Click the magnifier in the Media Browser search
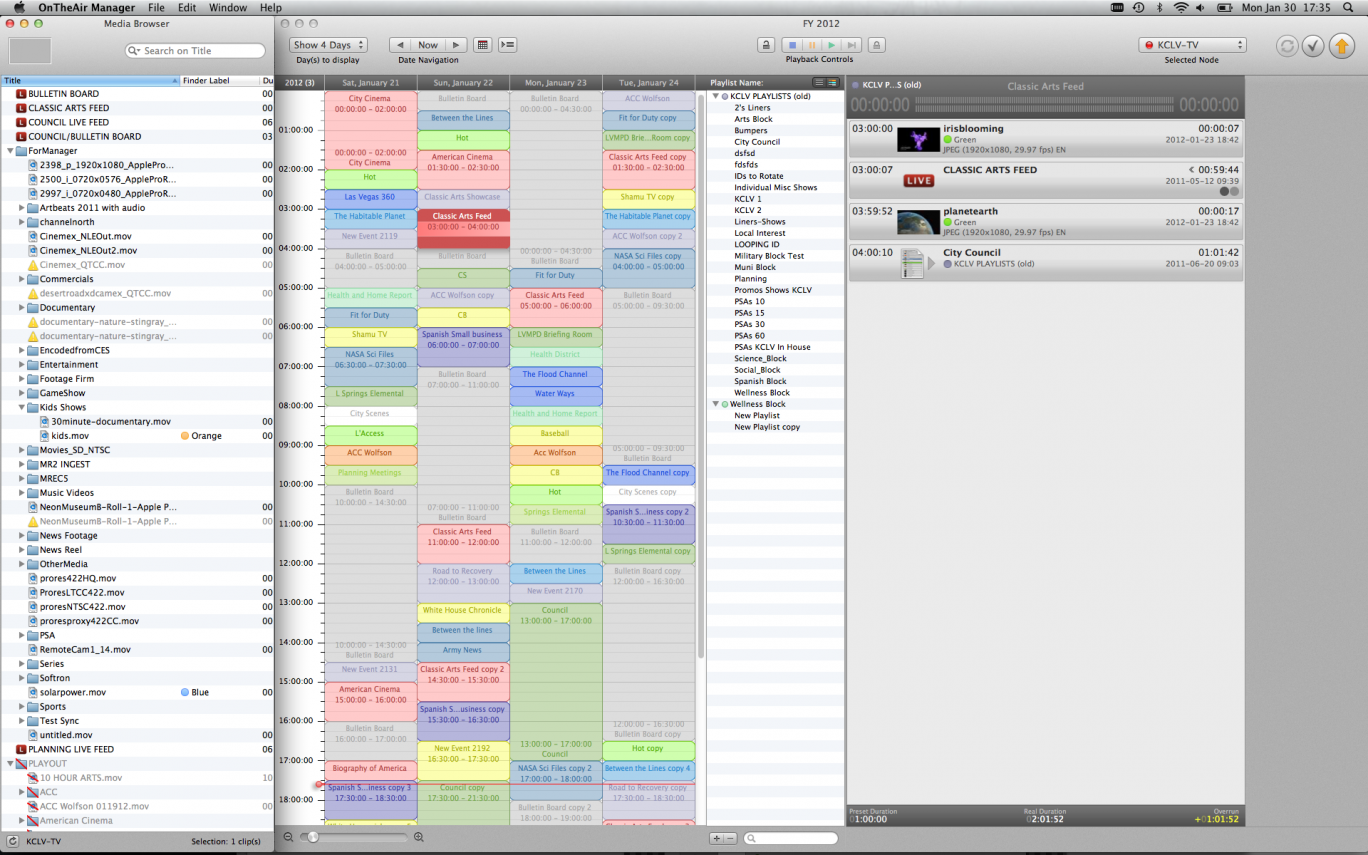This screenshot has height=855, width=1368. (x=135, y=51)
